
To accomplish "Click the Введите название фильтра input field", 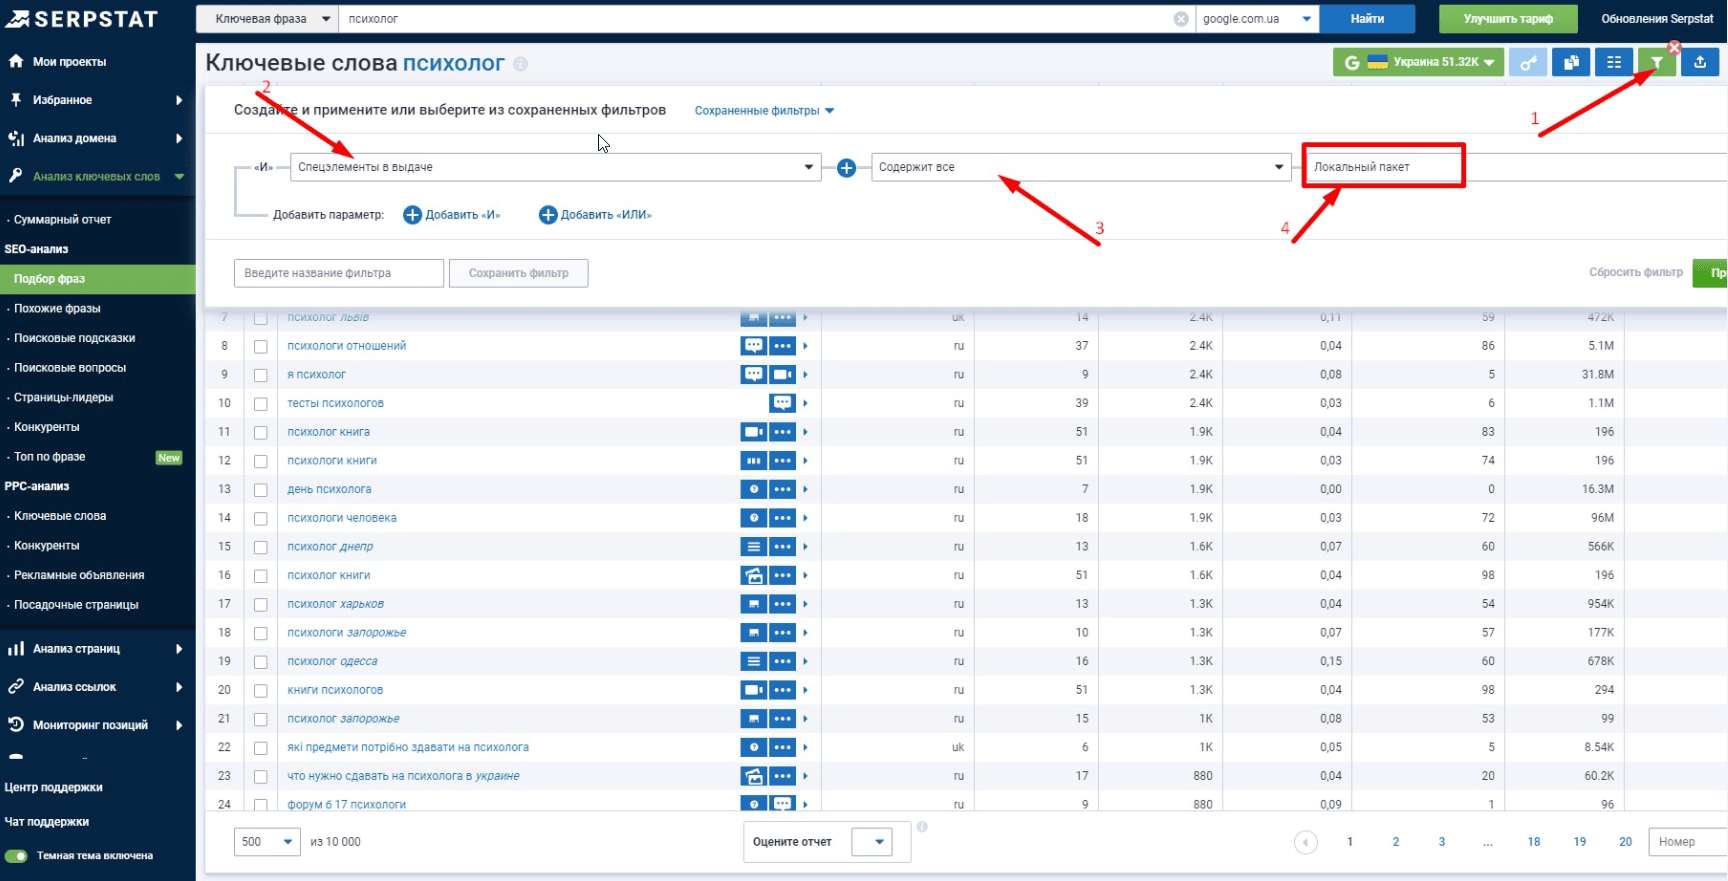I will 339,273.
